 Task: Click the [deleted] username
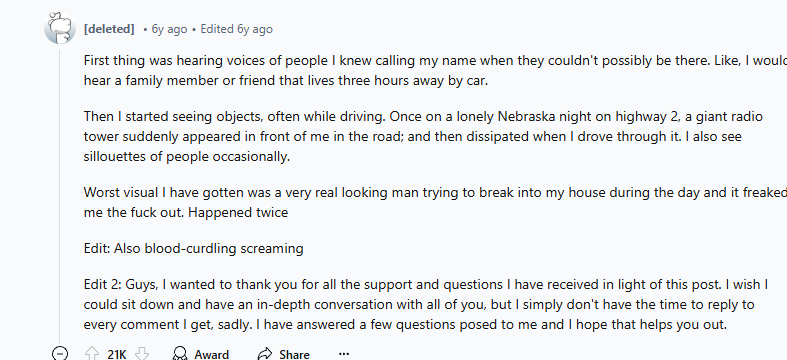tap(109, 29)
